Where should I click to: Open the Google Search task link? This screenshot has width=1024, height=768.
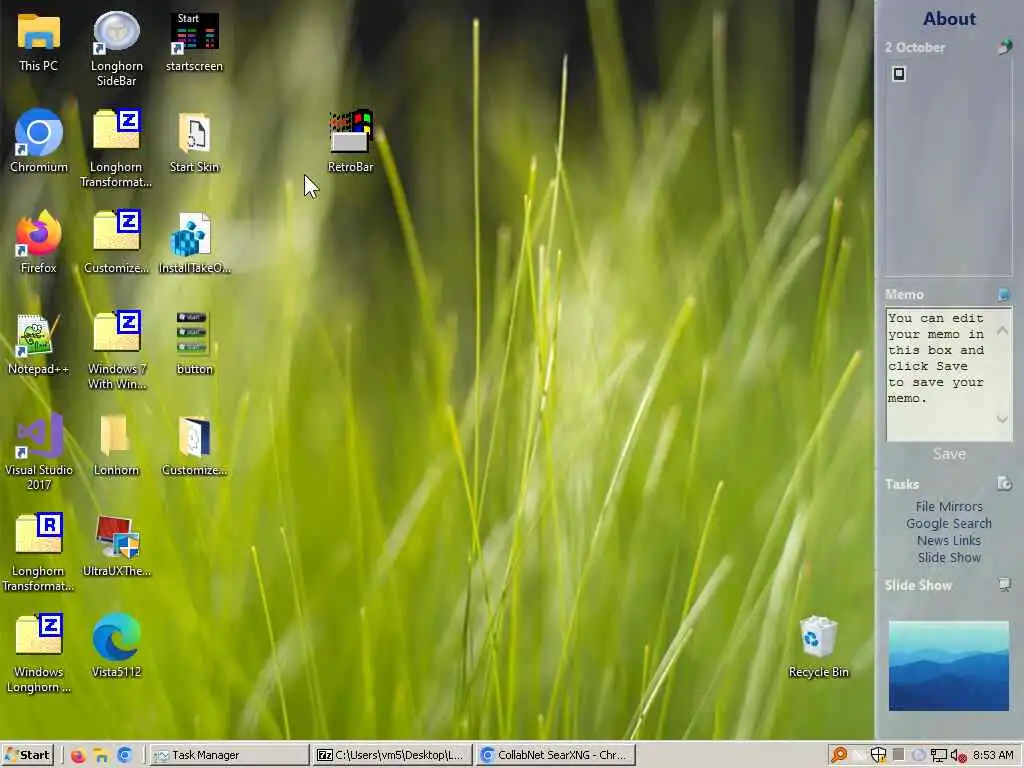click(x=949, y=524)
